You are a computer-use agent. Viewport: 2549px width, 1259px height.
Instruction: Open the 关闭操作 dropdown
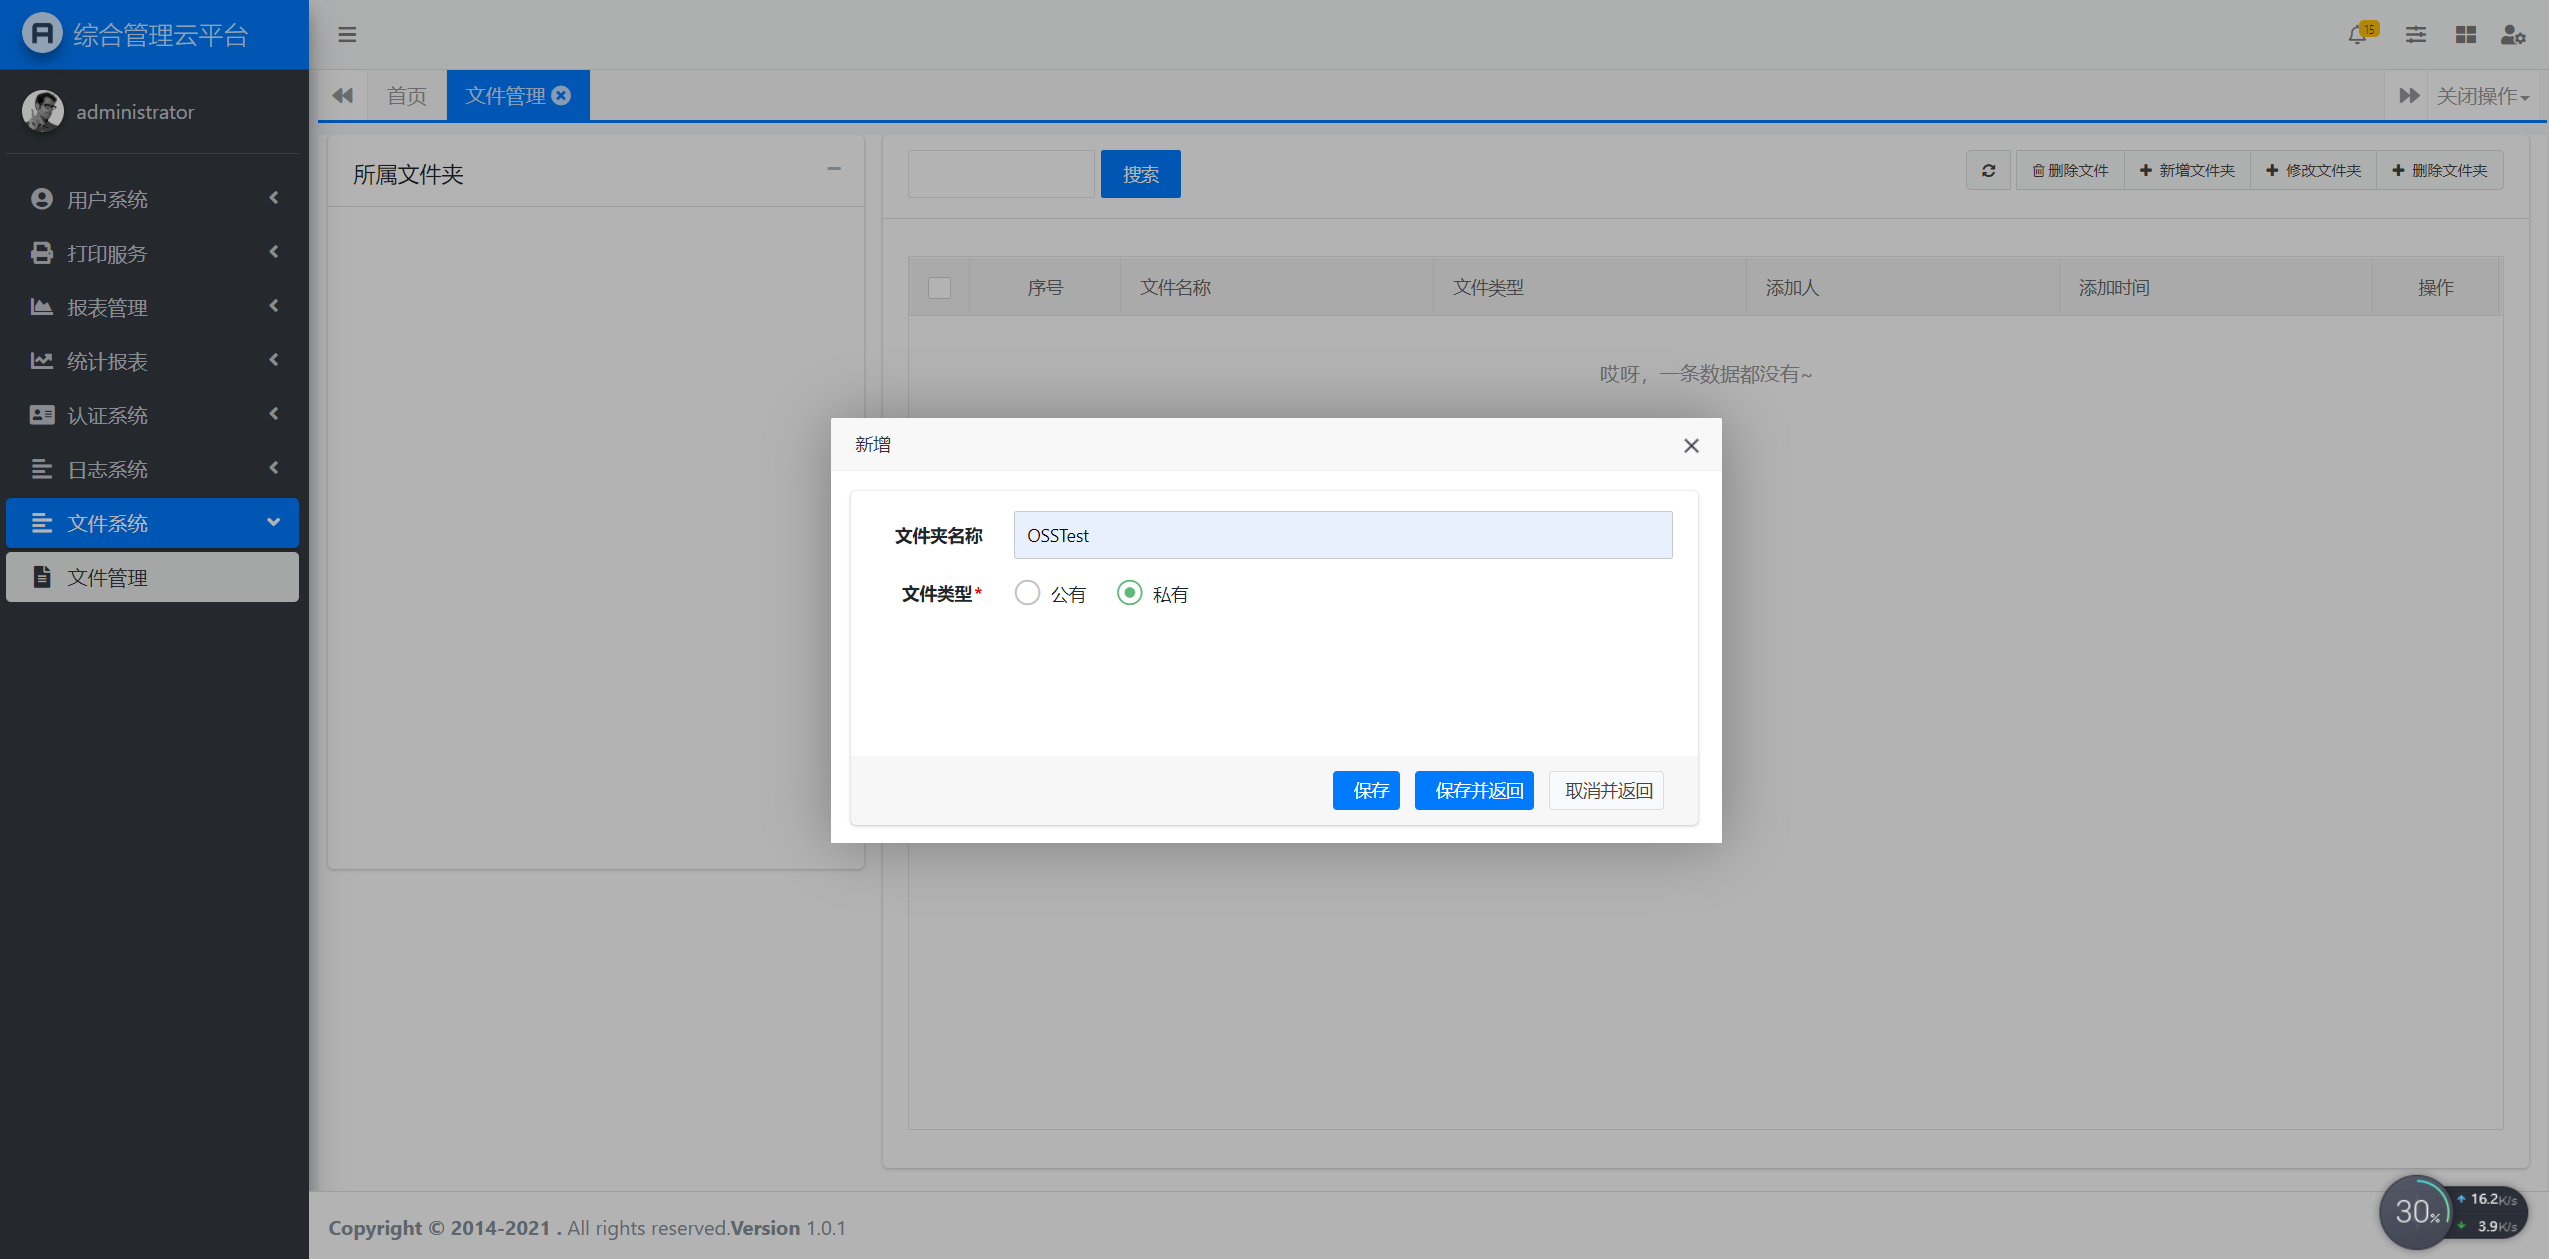click(2482, 96)
